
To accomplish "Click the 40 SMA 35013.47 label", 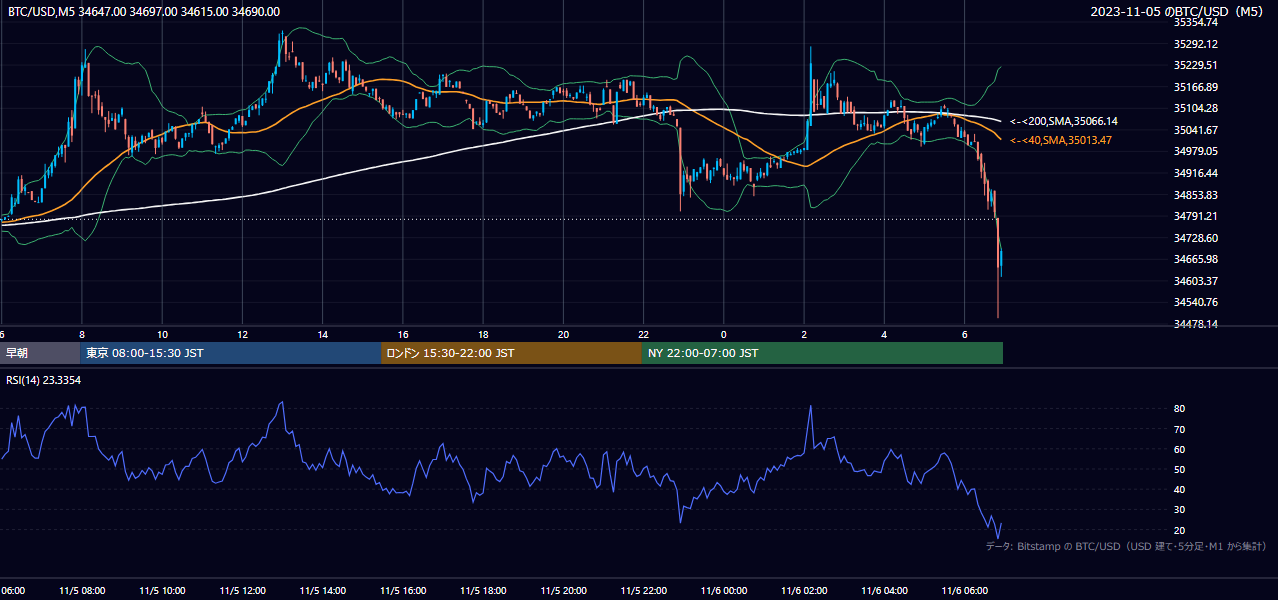I will (x=1061, y=140).
